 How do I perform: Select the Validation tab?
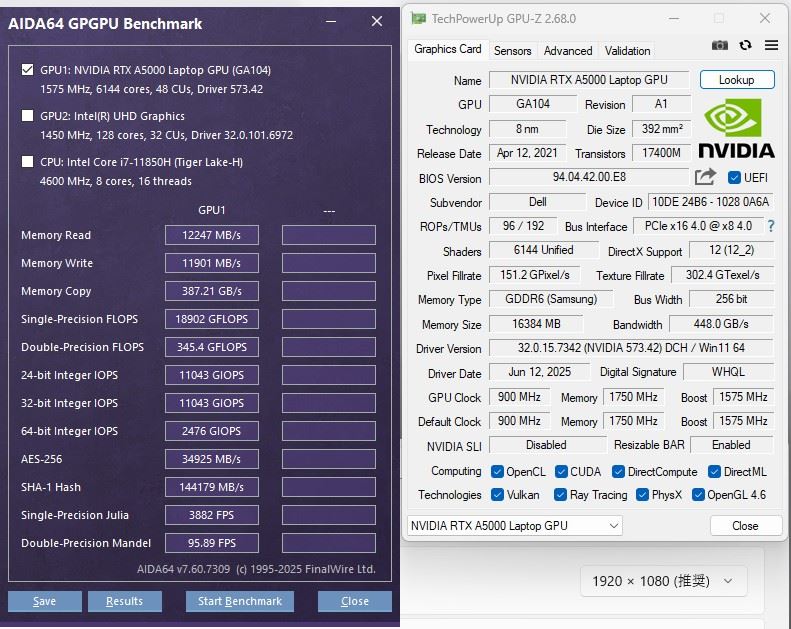pos(627,51)
